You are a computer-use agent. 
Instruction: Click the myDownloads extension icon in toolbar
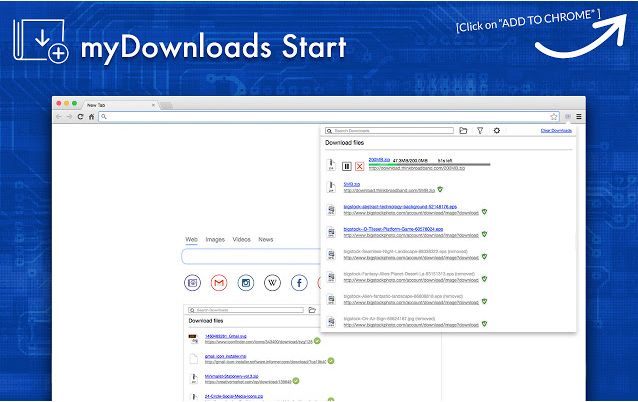point(568,117)
